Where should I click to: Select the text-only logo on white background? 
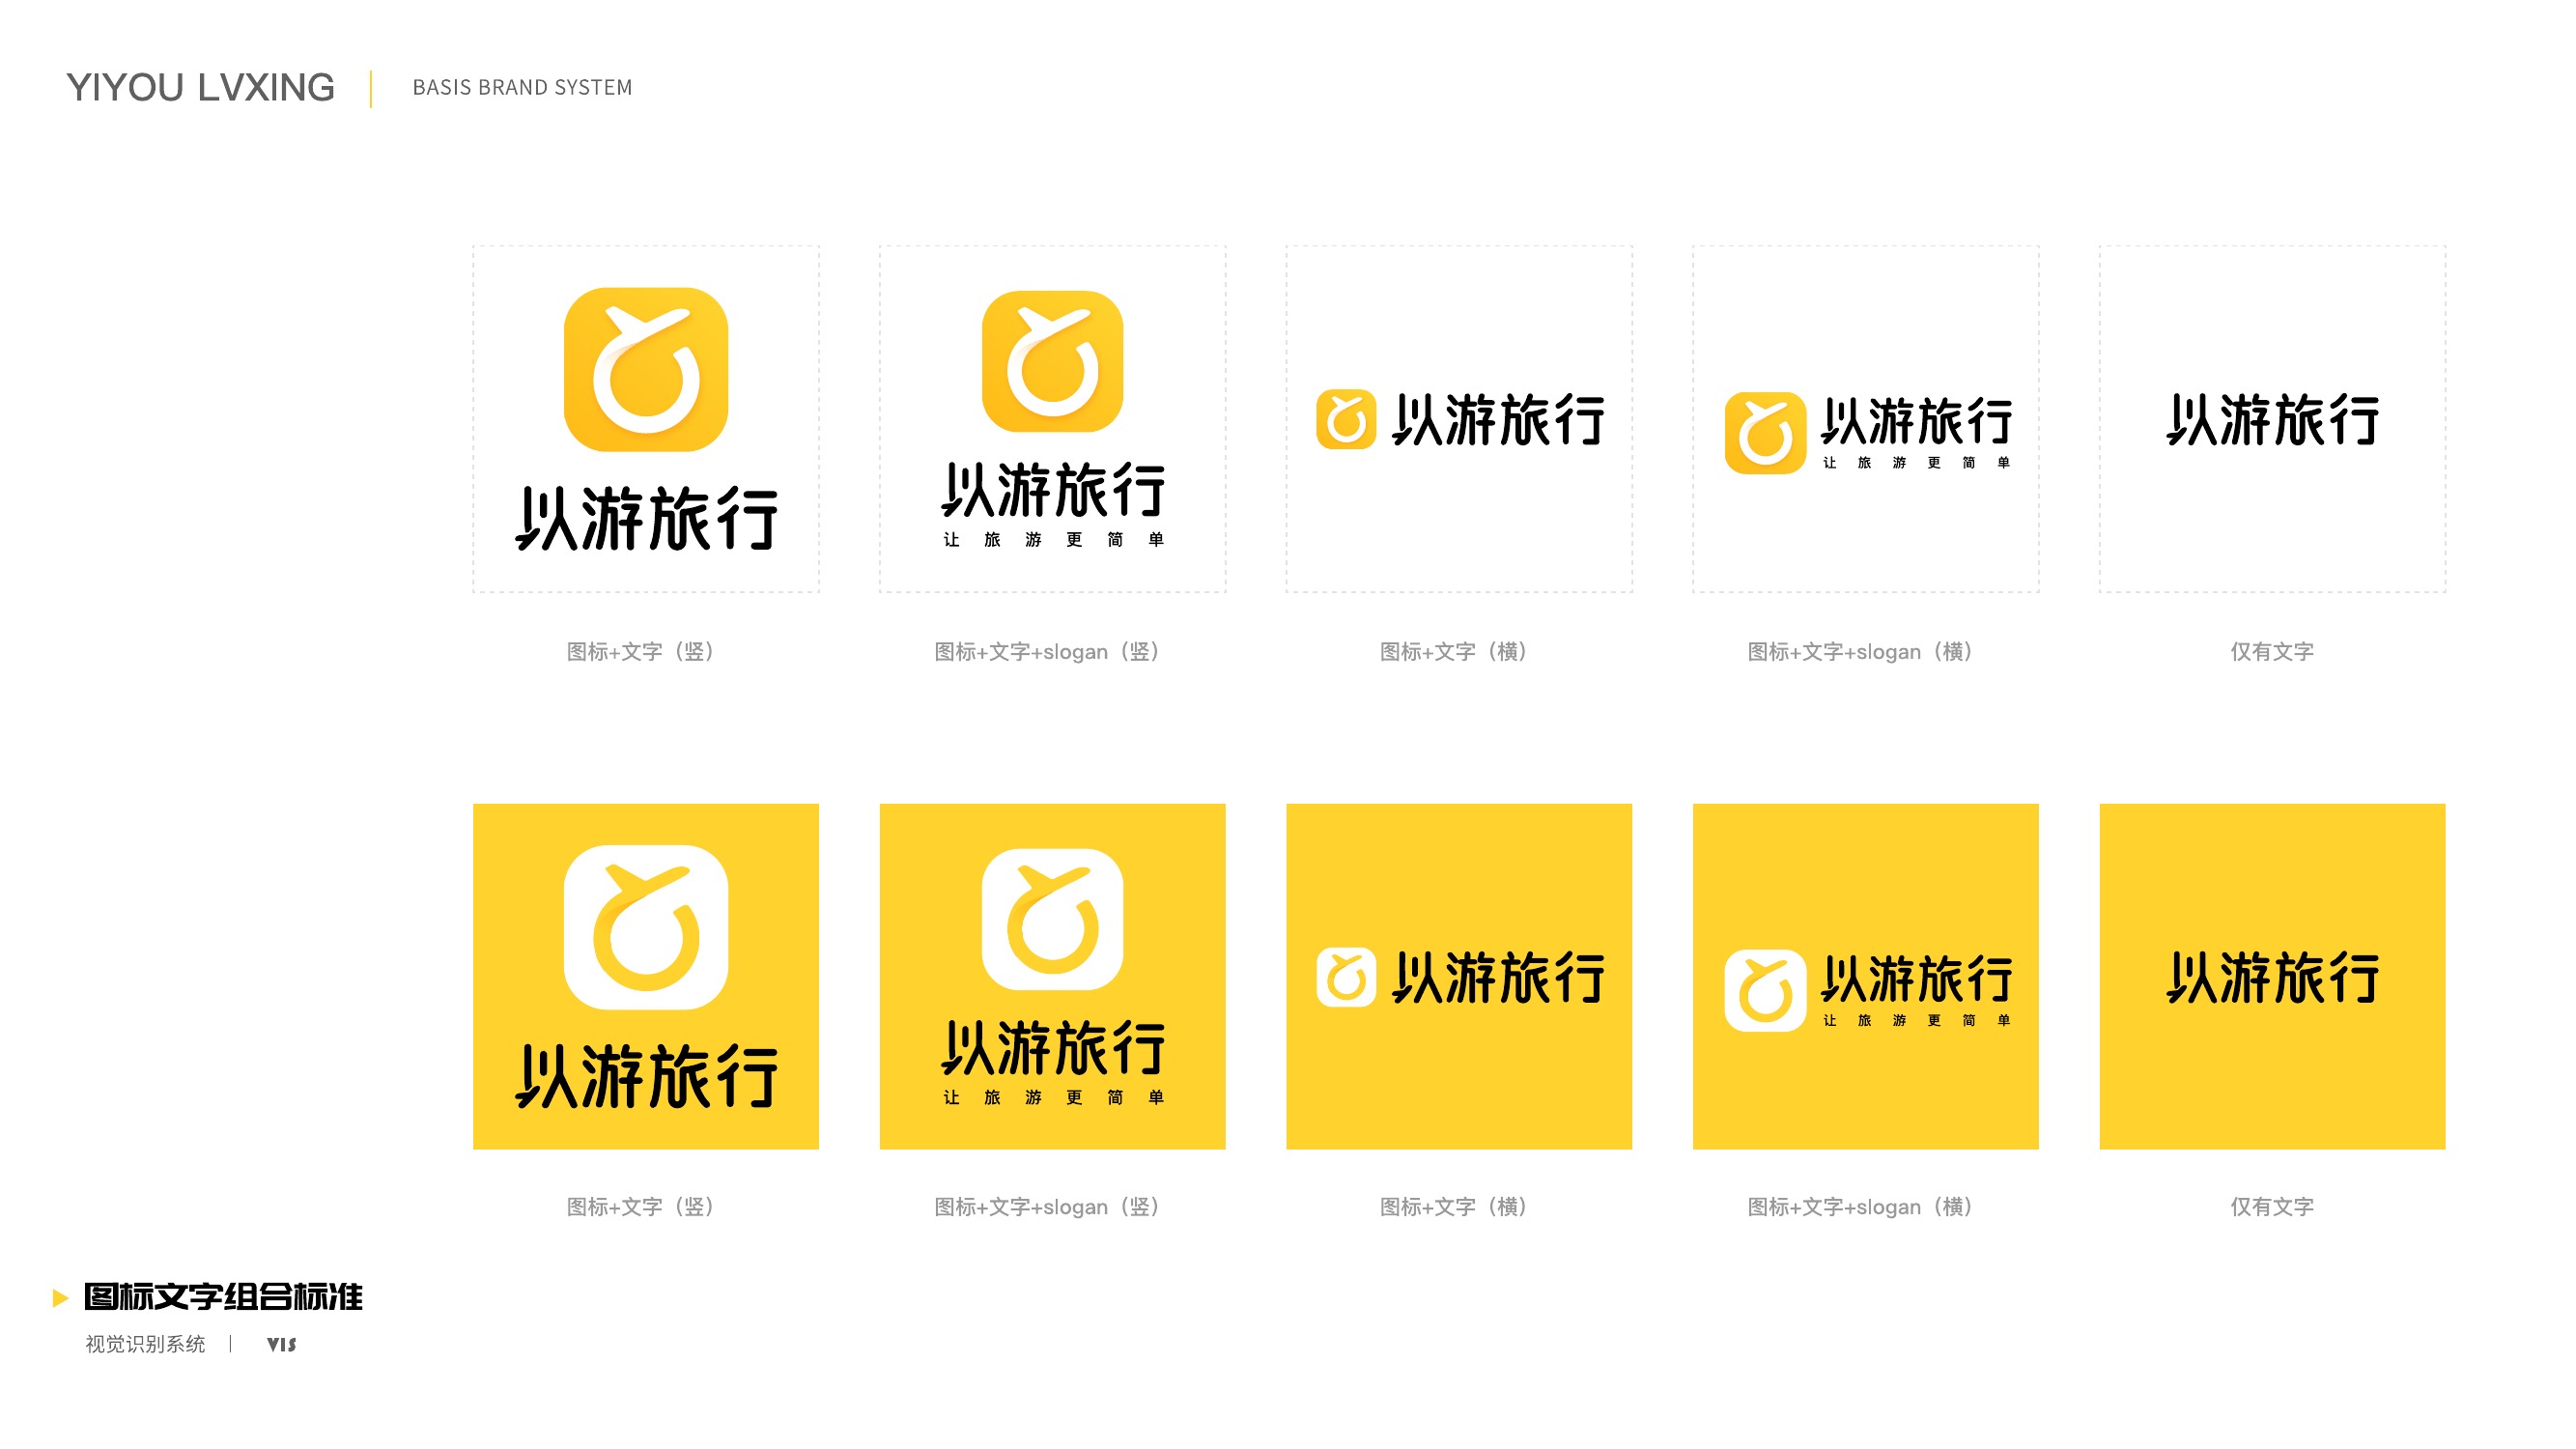(x=2272, y=419)
